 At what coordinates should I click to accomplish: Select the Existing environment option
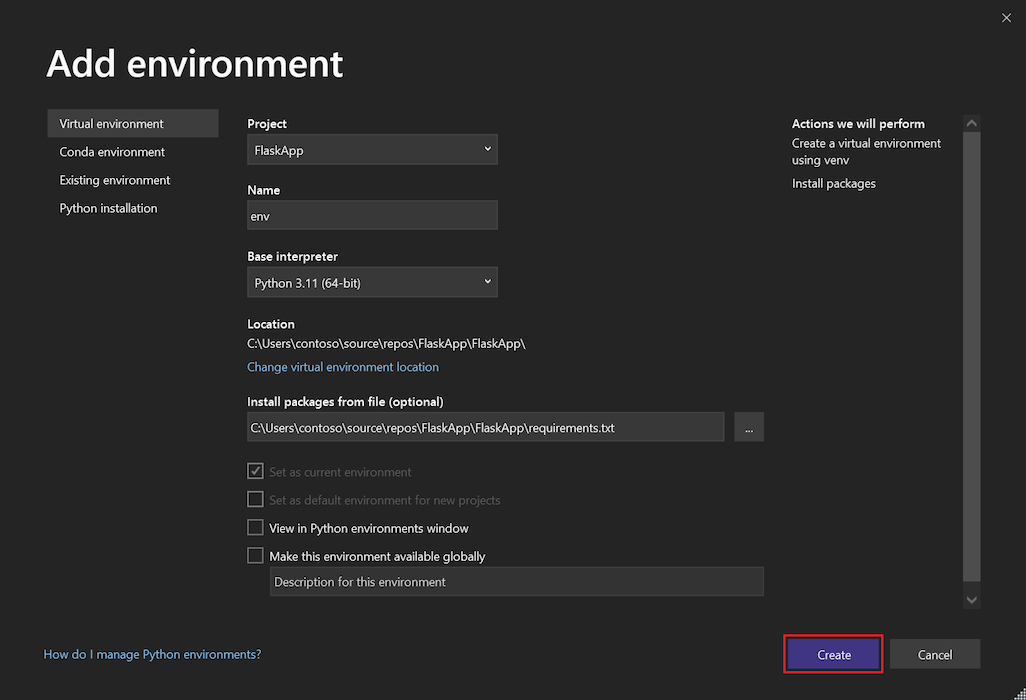click(x=114, y=180)
